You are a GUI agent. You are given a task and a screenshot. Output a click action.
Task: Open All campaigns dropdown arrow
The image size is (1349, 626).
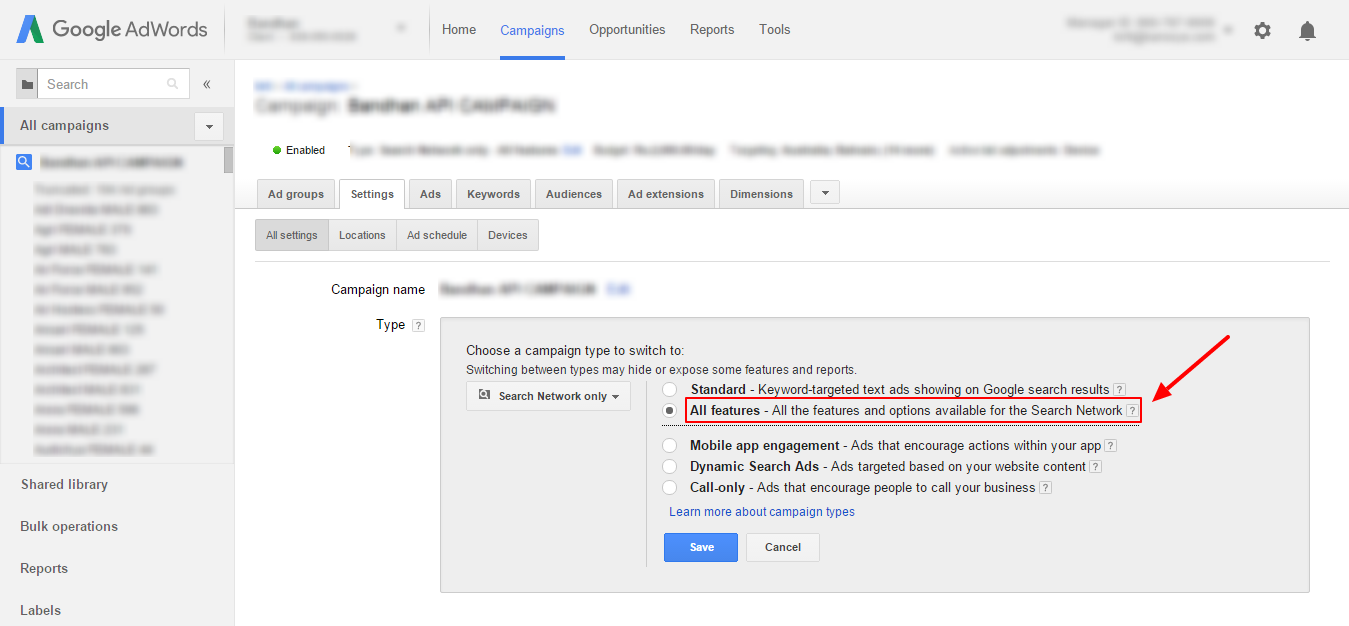coord(209,126)
